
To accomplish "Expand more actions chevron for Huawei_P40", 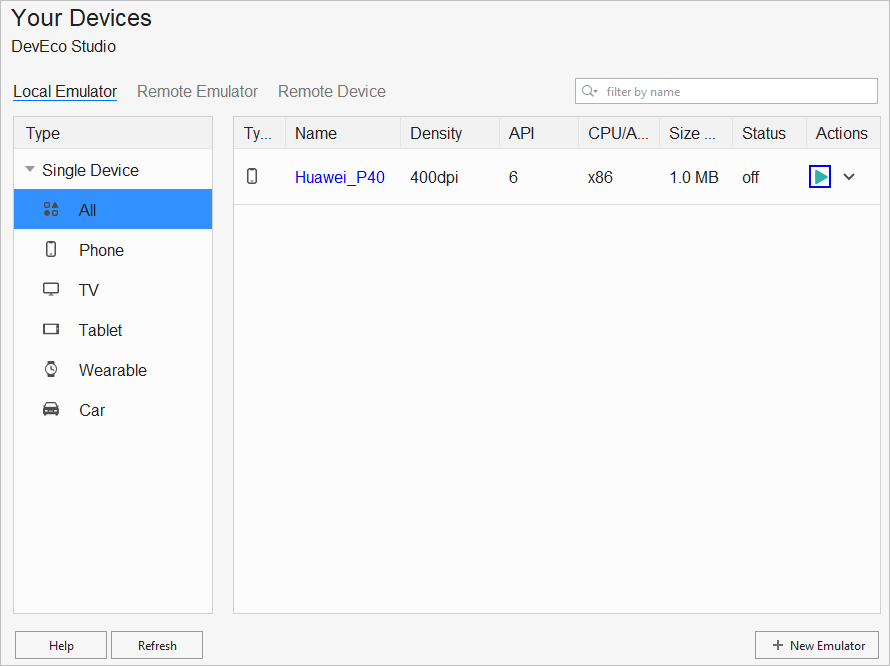I will (849, 177).
